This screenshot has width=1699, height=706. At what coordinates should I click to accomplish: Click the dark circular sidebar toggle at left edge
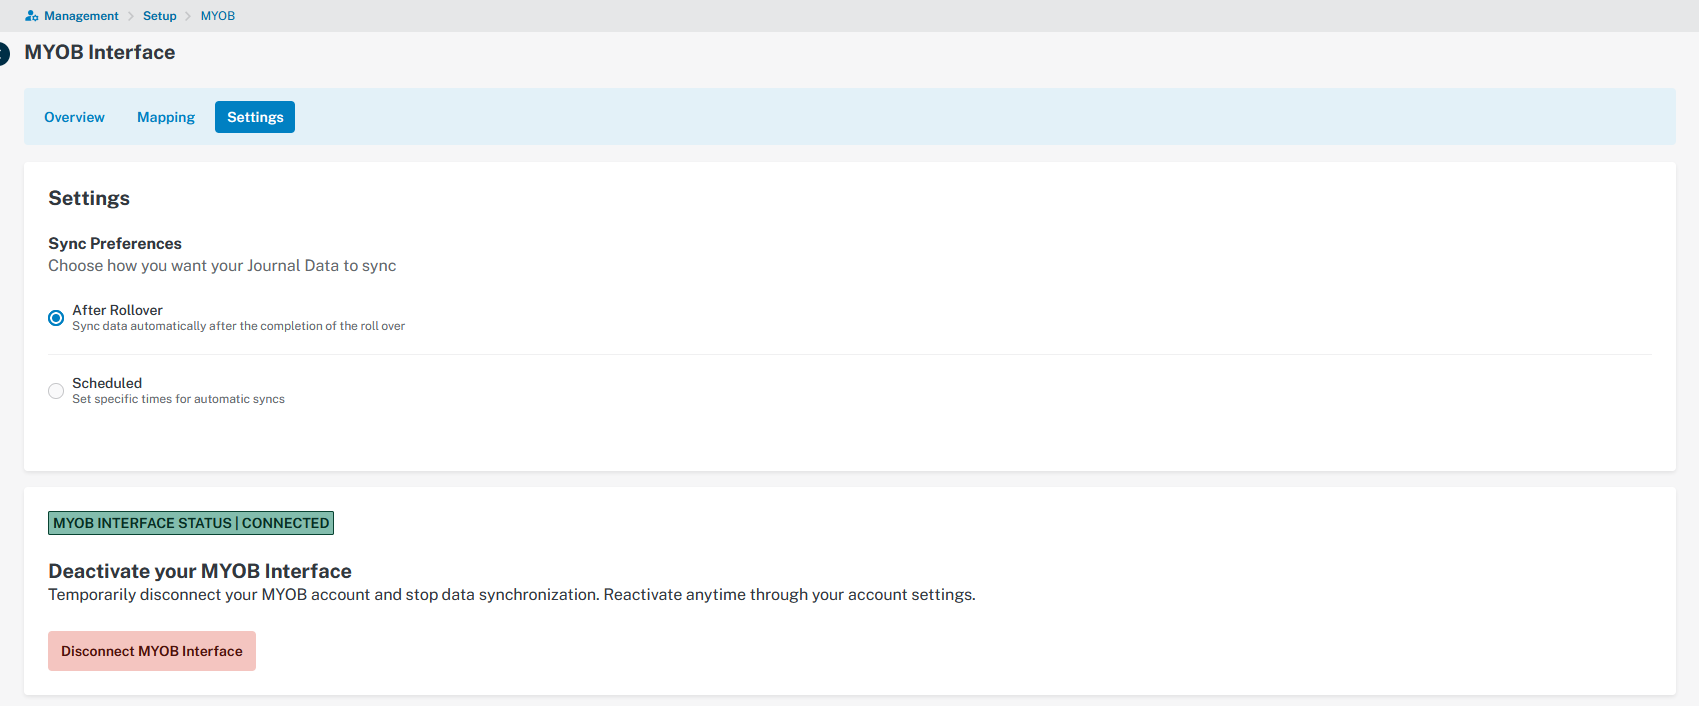3,54
